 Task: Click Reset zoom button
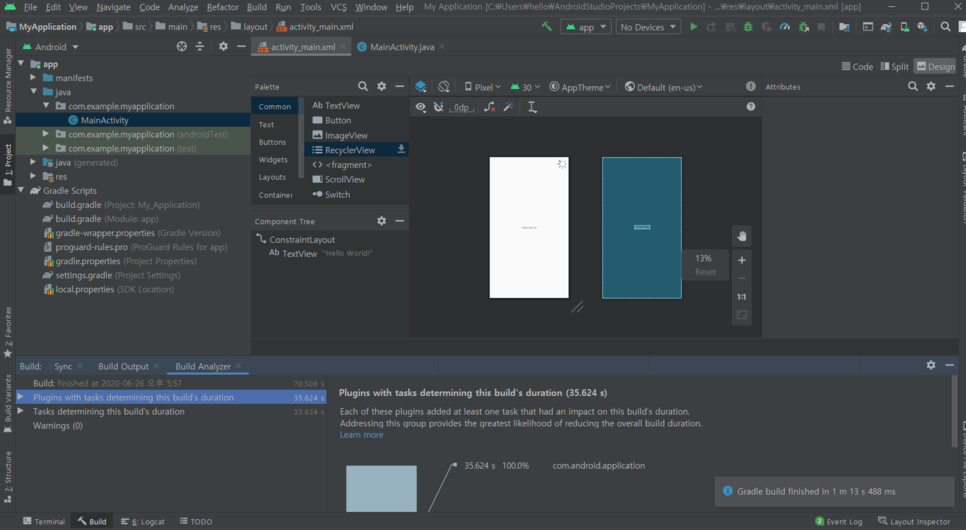click(705, 272)
